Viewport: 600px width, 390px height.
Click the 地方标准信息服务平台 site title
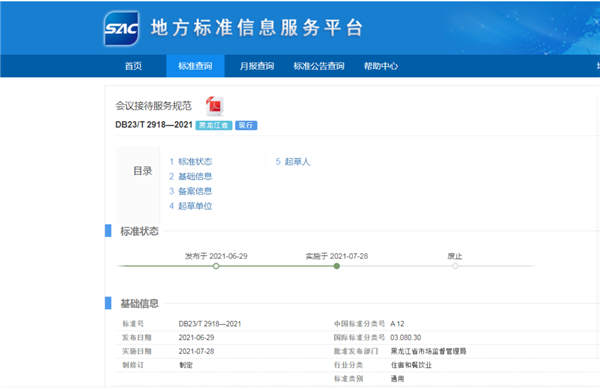[x=256, y=28]
